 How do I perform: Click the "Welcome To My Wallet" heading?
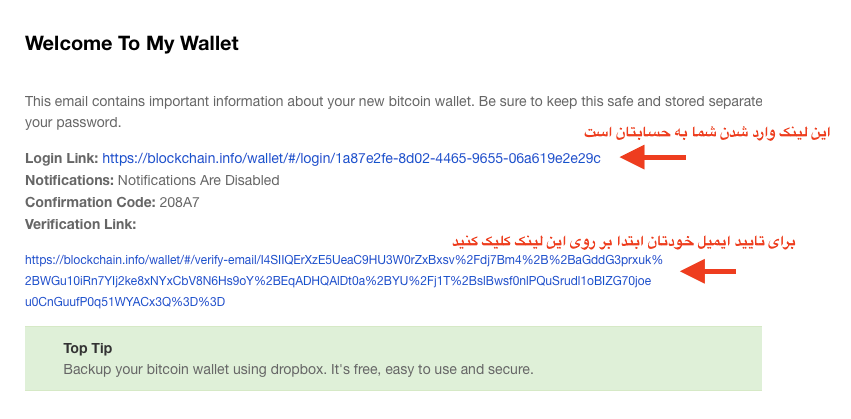click(x=132, y=44)
